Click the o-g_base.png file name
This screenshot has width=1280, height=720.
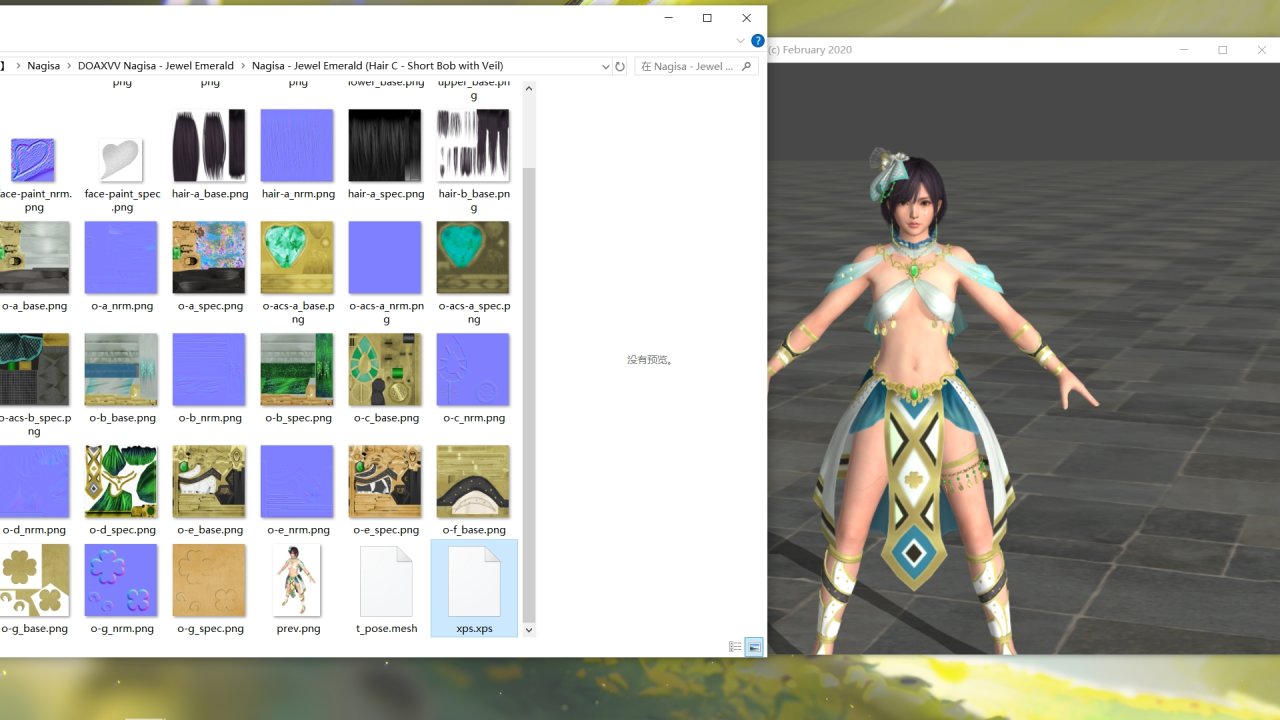[34, 629]
